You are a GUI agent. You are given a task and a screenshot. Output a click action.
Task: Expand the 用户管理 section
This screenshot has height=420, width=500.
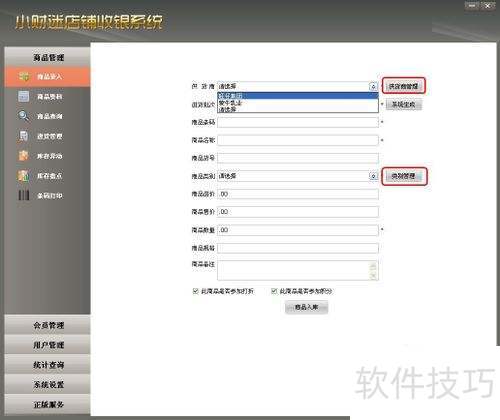(x=47, y=345)
